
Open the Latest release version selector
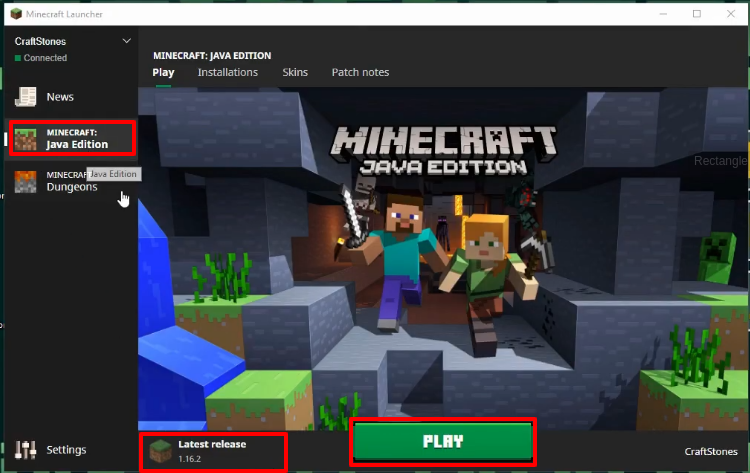click(x=213, y=451)
